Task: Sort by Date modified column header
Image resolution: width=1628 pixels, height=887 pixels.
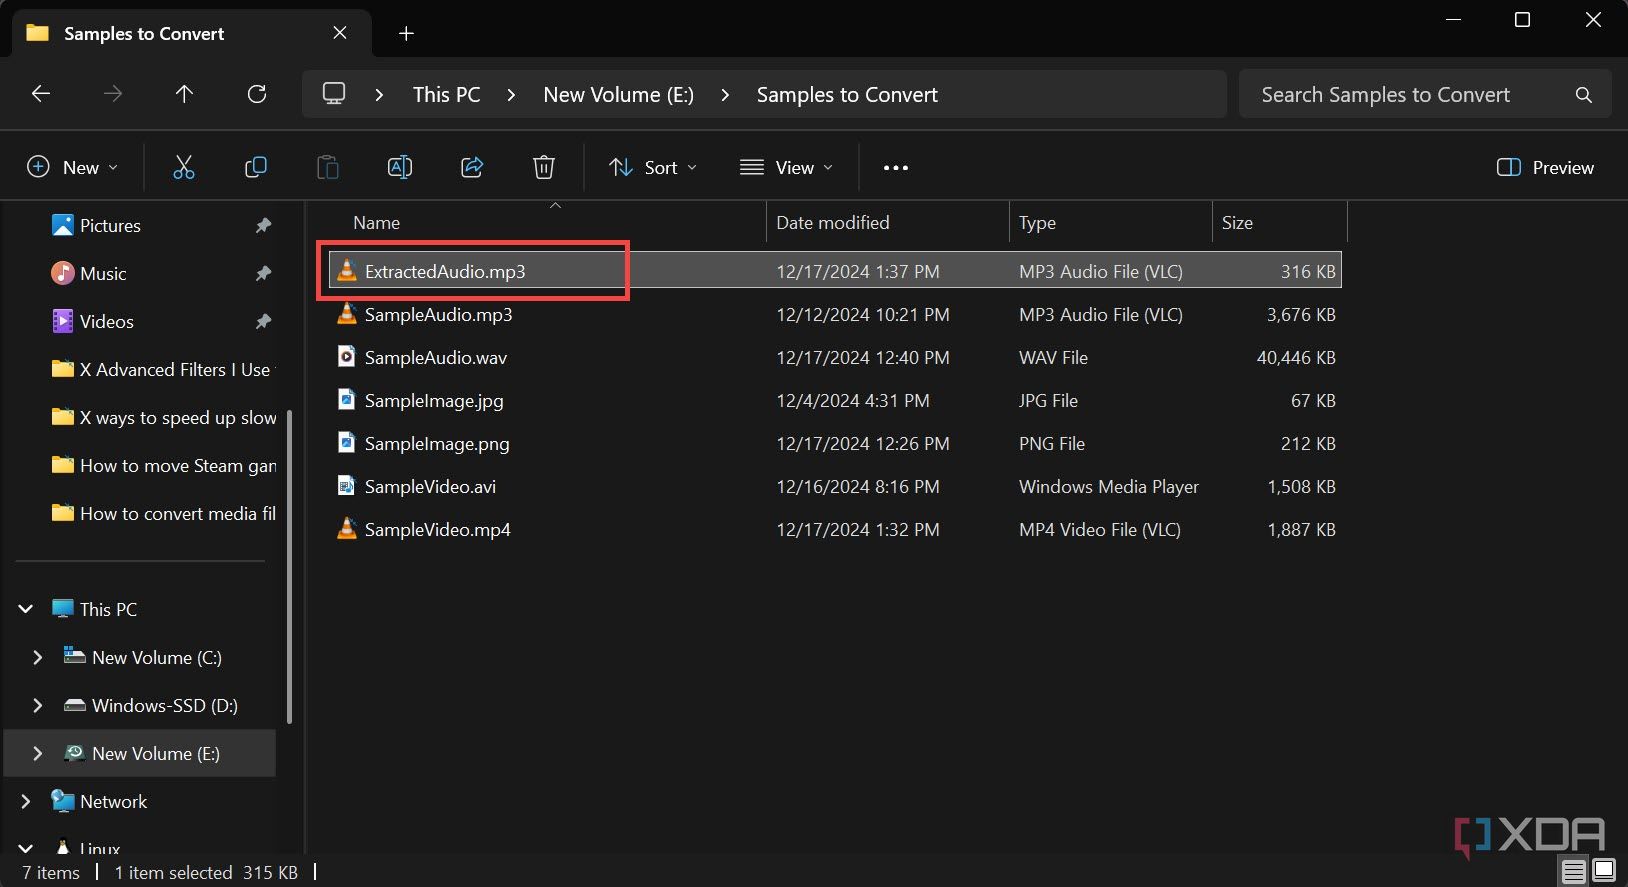Action: [x=888, y=222]
